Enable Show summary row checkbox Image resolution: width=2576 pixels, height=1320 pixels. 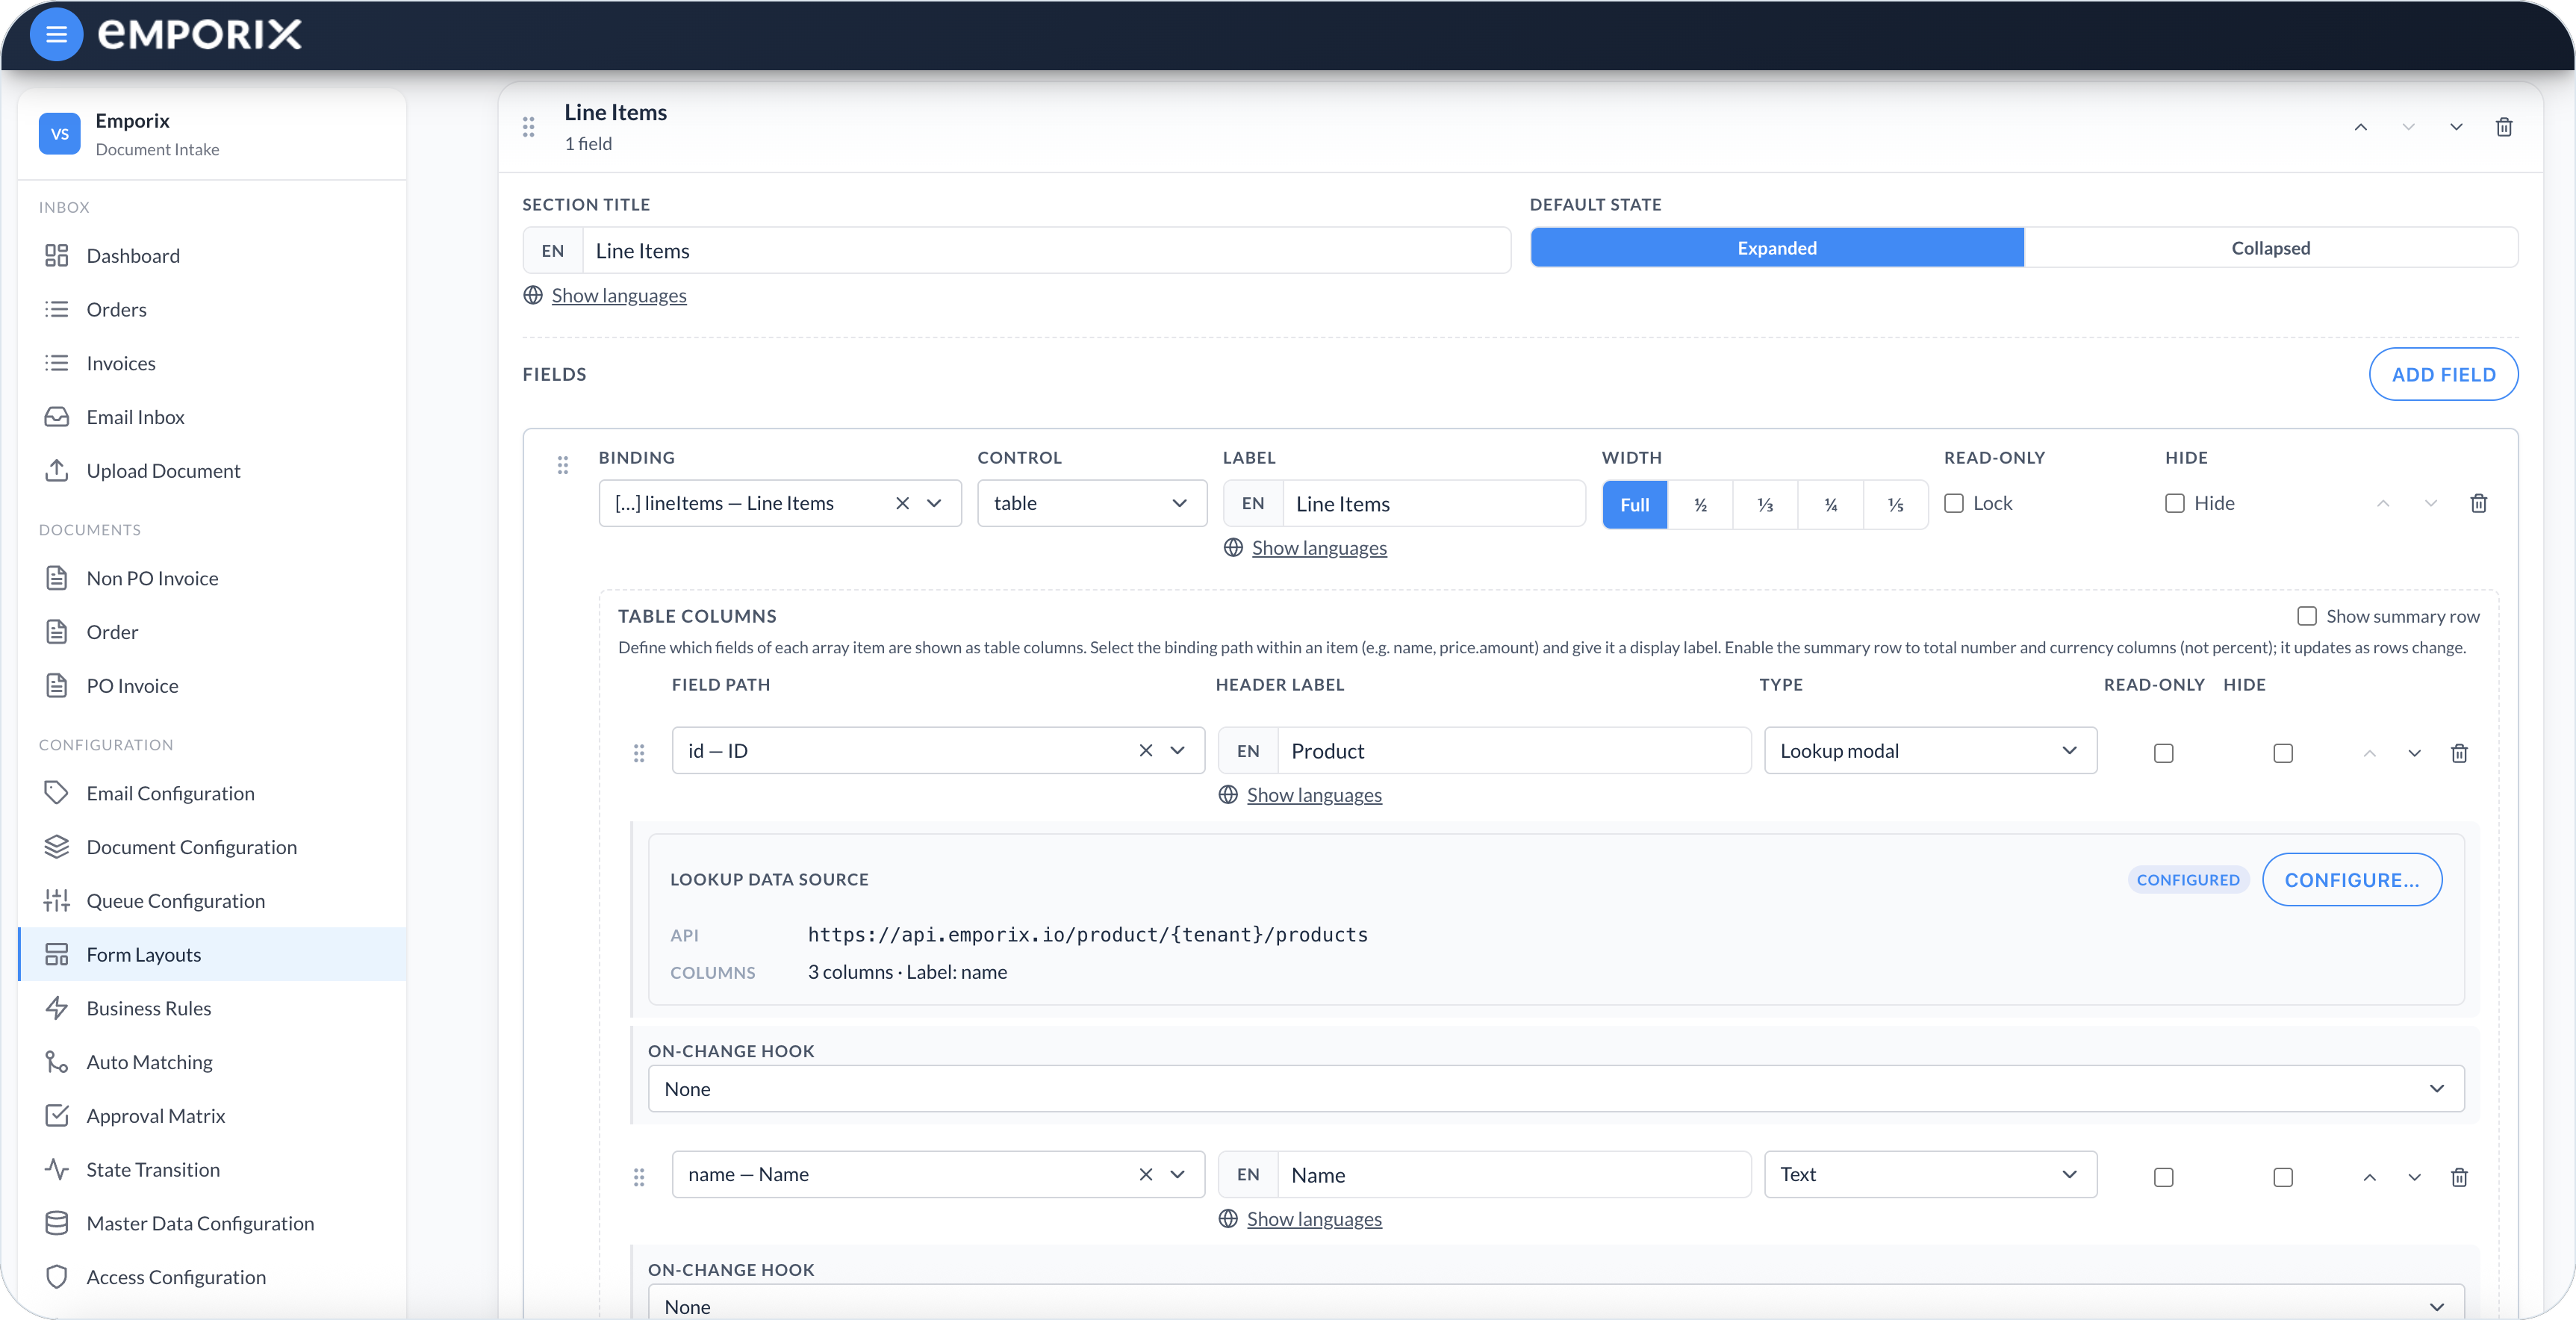tap(2307, 616)
